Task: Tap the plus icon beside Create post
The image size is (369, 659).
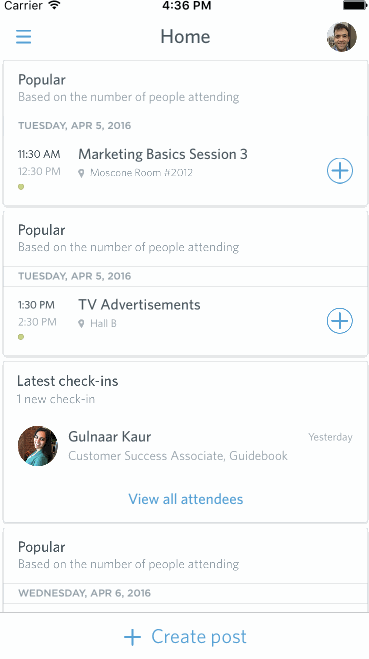Action: [132, 637]
